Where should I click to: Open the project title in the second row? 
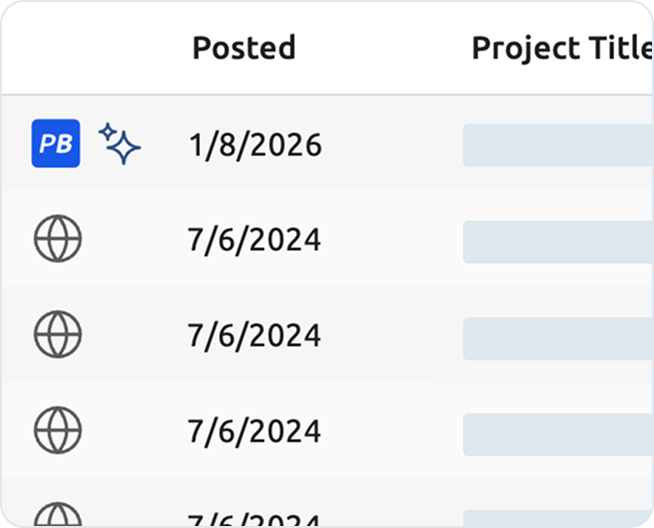click(557, 241)
